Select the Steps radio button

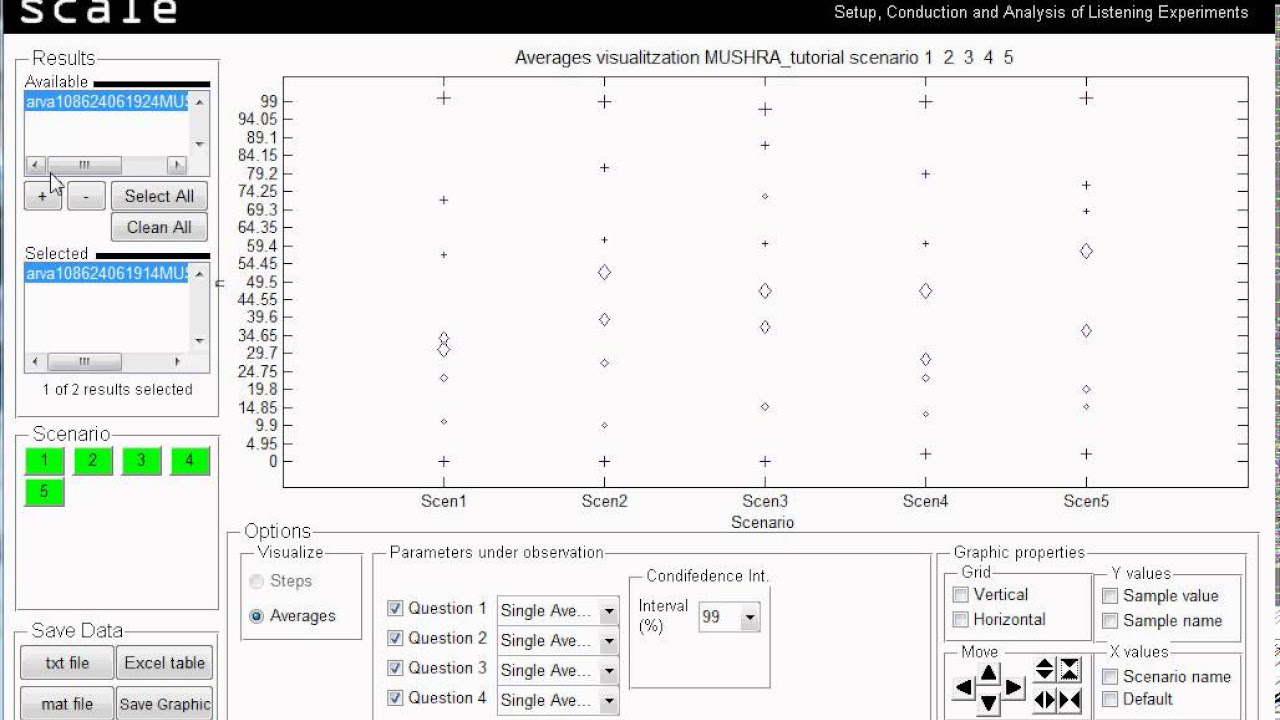(257, 581)
